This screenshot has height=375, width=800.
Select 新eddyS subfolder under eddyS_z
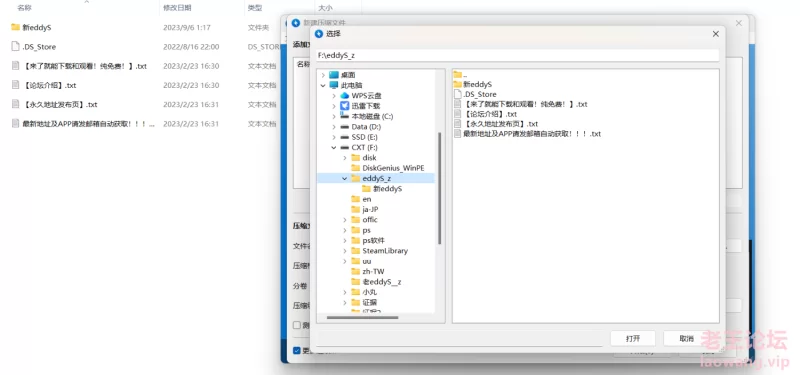[x=382, y=189]
